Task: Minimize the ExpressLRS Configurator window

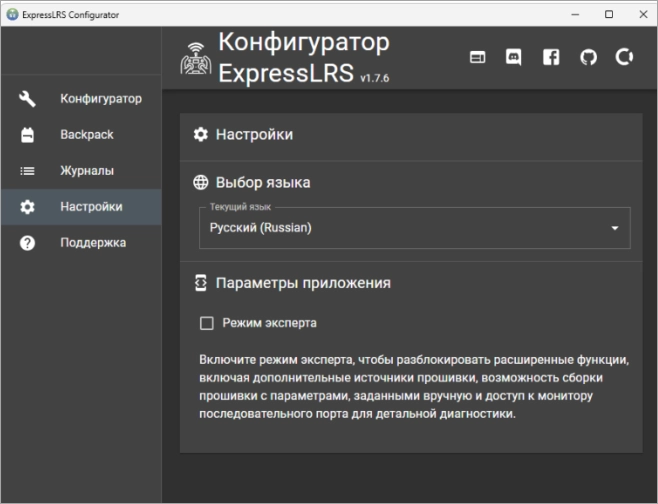Action: coord(575,14)
